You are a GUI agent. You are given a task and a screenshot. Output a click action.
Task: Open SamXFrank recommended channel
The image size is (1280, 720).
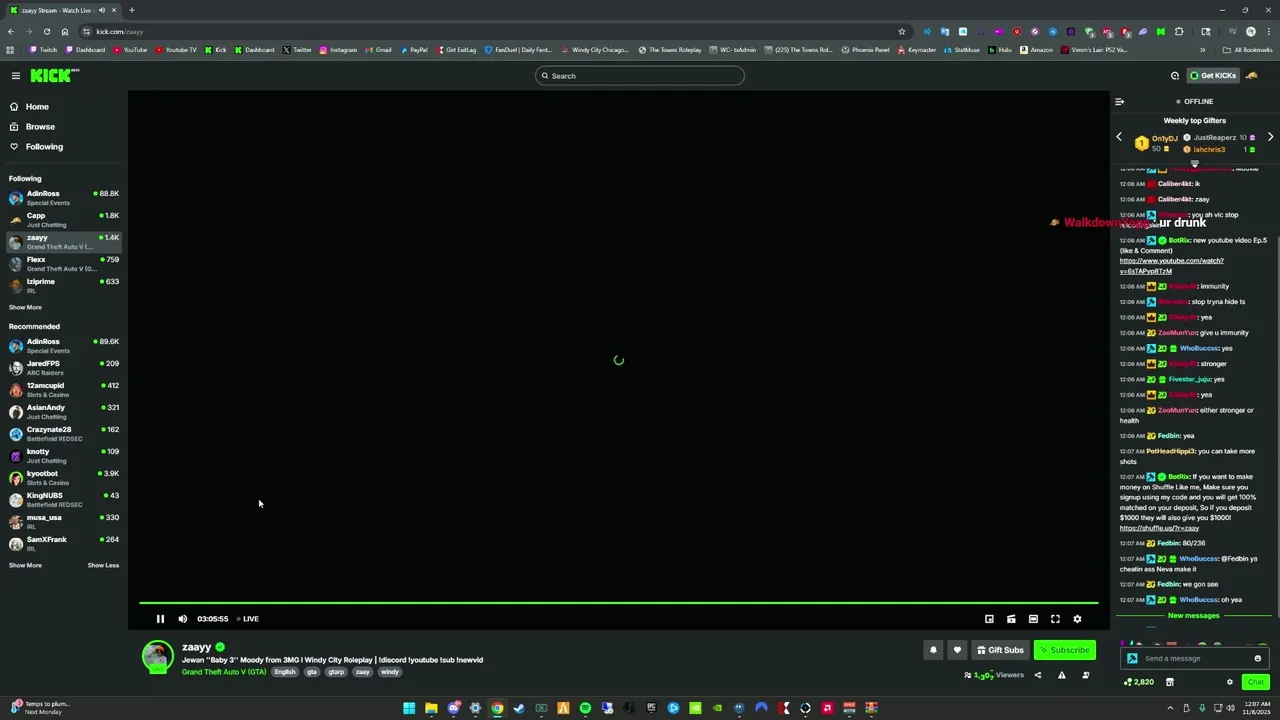click(x=64, y=544)
